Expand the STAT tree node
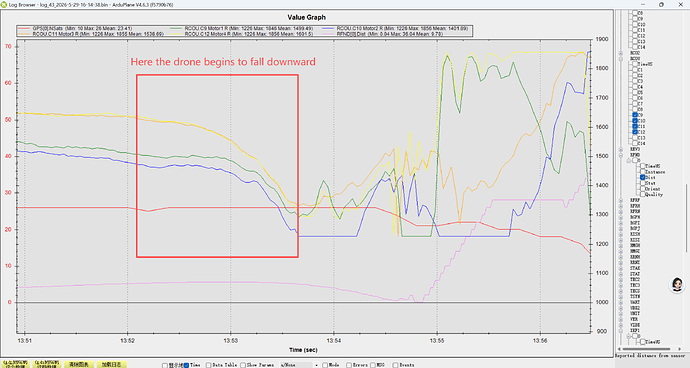 [x=621, y=274]
